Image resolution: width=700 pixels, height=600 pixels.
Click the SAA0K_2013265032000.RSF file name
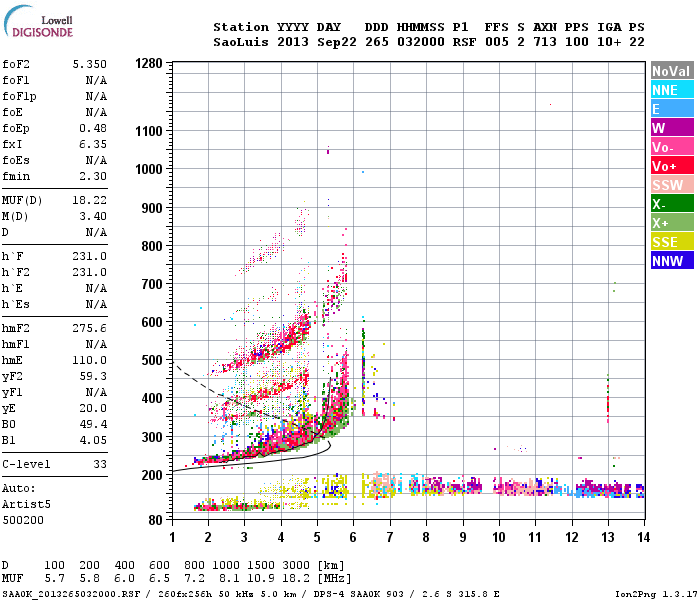[x=71, y=594]
